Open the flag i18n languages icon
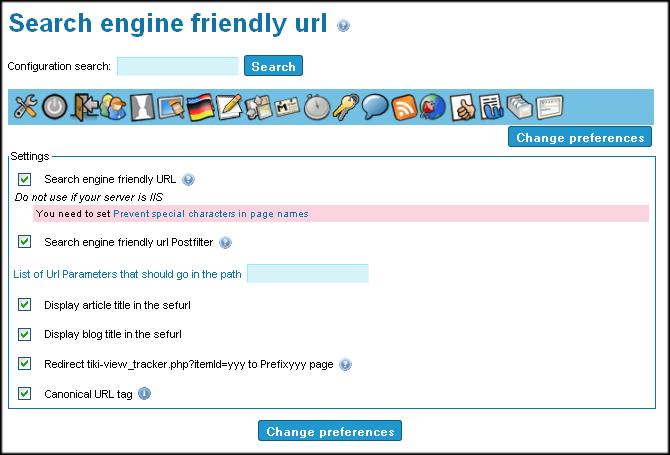This screenshot has width=670, height=455. (x=200, y=107)
